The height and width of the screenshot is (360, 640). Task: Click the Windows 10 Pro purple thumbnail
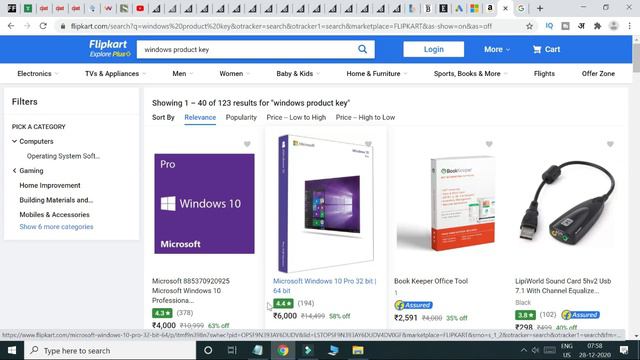click(204, 204)
